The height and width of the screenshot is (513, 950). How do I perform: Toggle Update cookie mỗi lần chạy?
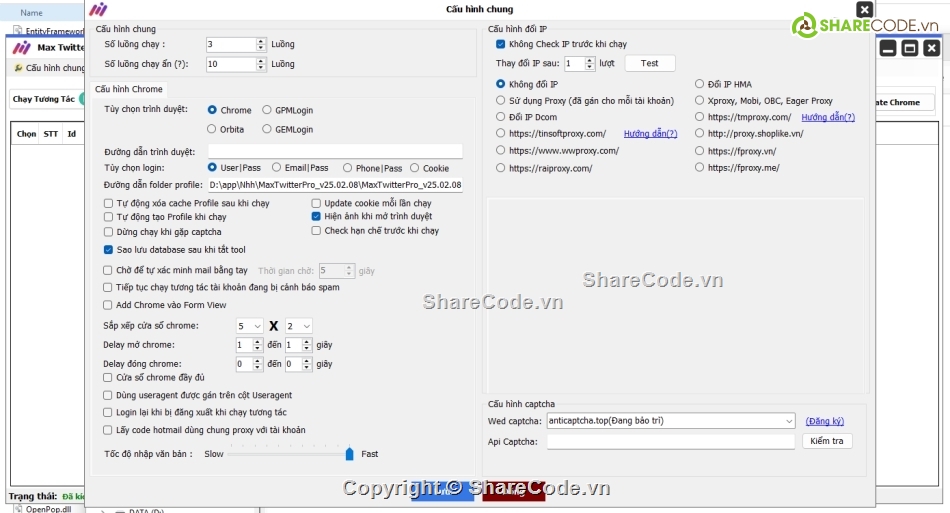316,203
